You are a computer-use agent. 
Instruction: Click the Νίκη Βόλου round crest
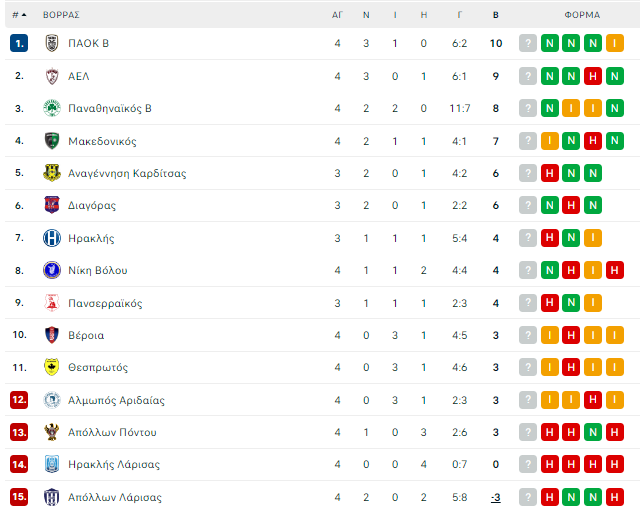click(x=52, y=270)
